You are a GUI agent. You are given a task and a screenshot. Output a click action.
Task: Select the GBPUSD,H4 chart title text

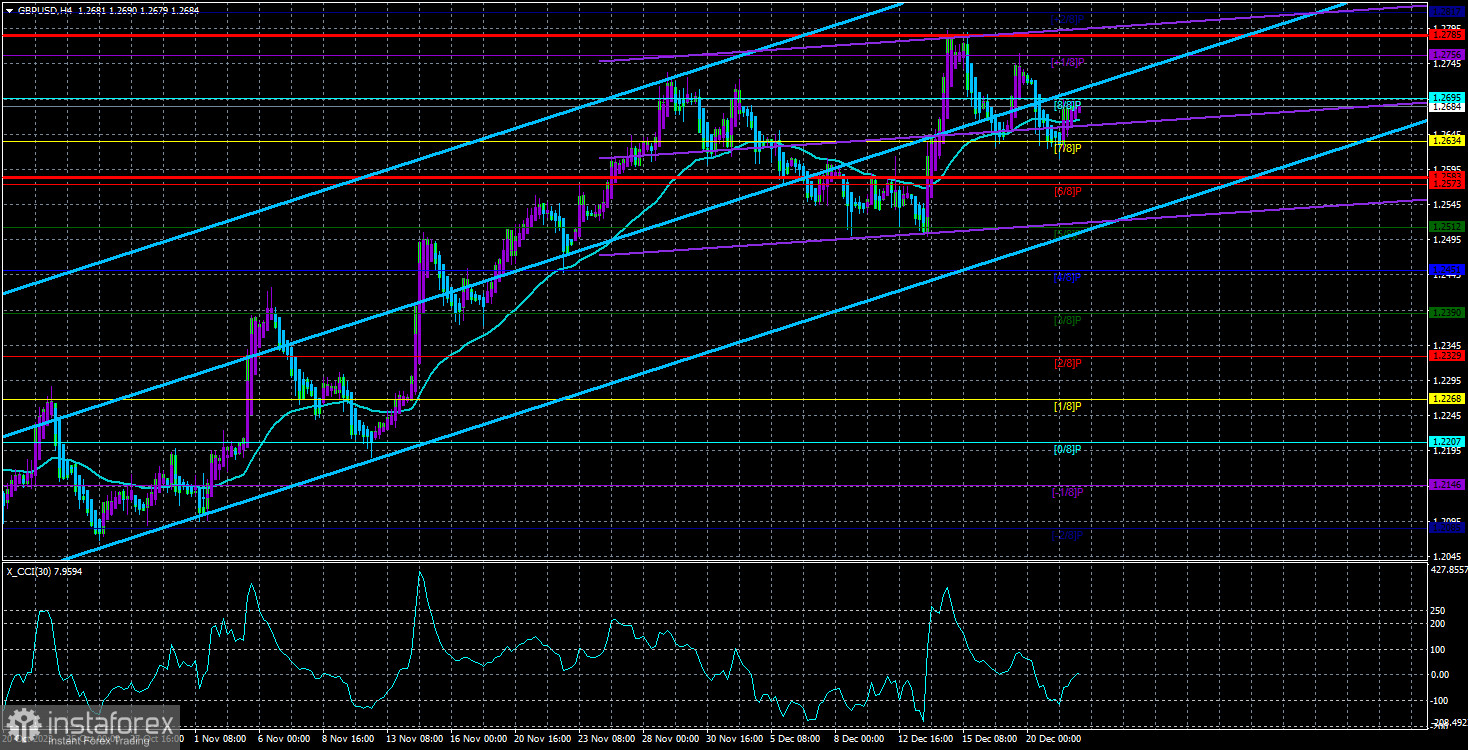click(45, 9)
